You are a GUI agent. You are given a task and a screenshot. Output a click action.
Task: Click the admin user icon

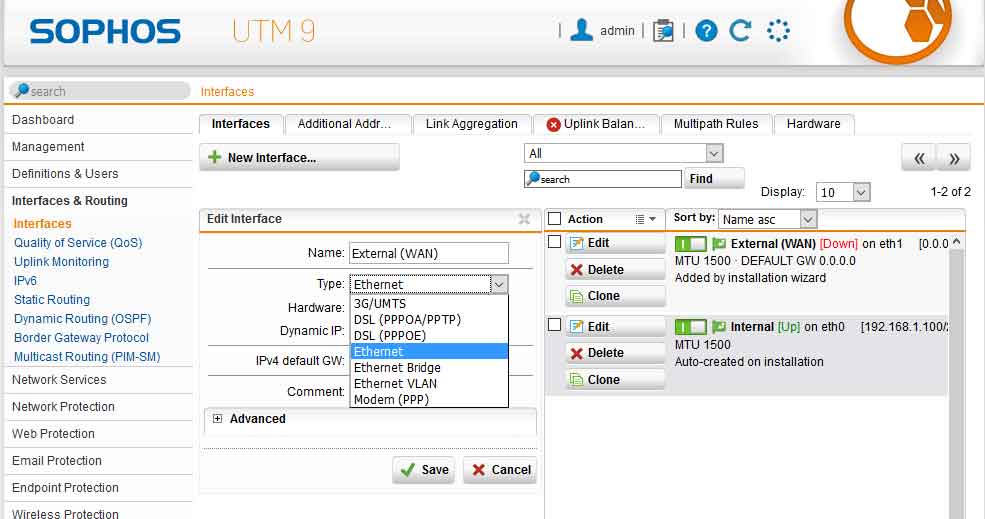[x=581, y=30]
